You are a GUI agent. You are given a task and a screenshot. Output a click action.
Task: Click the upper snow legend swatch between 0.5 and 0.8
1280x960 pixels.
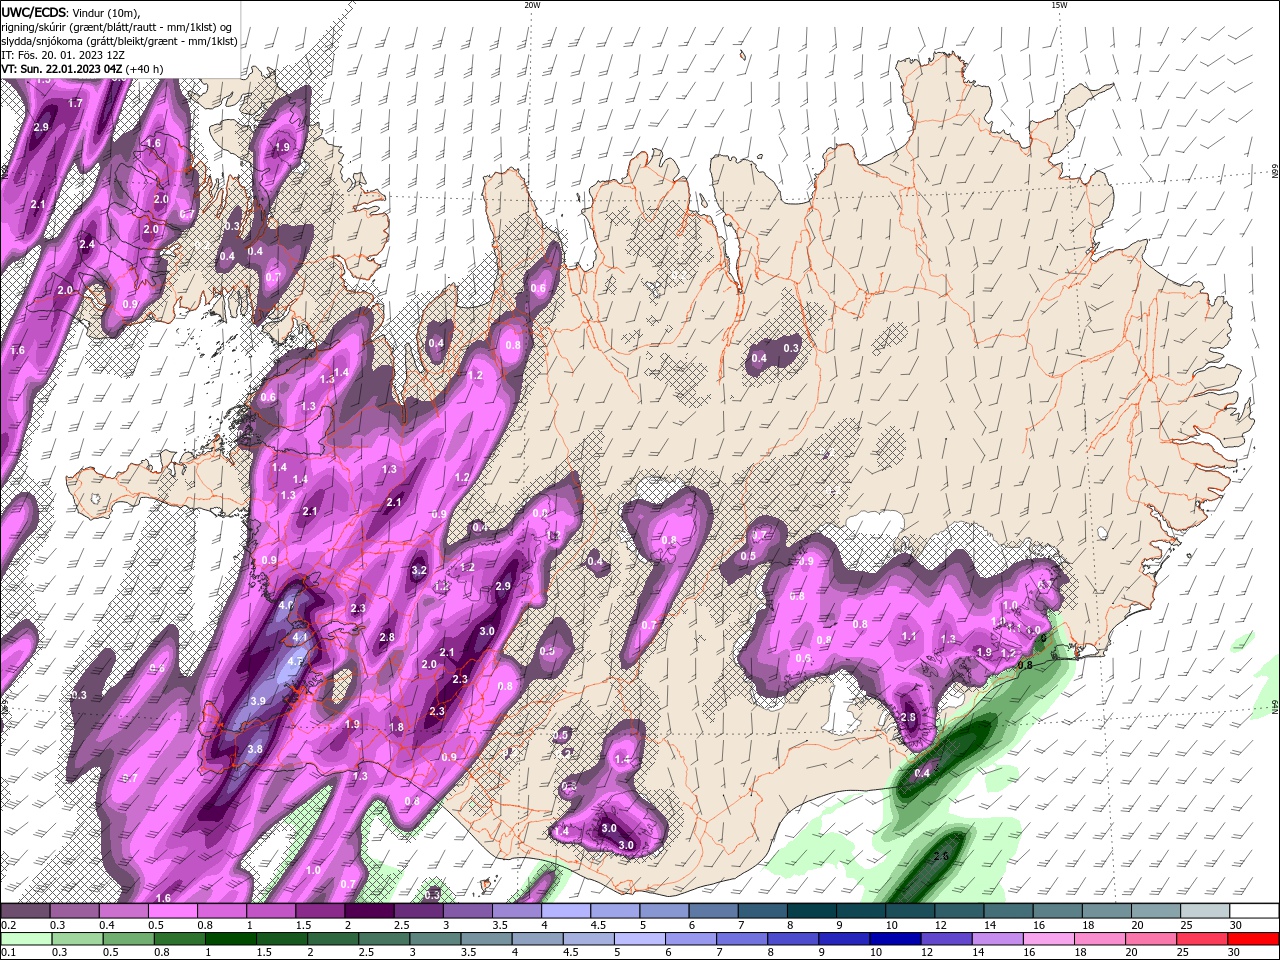click(172, 911)
